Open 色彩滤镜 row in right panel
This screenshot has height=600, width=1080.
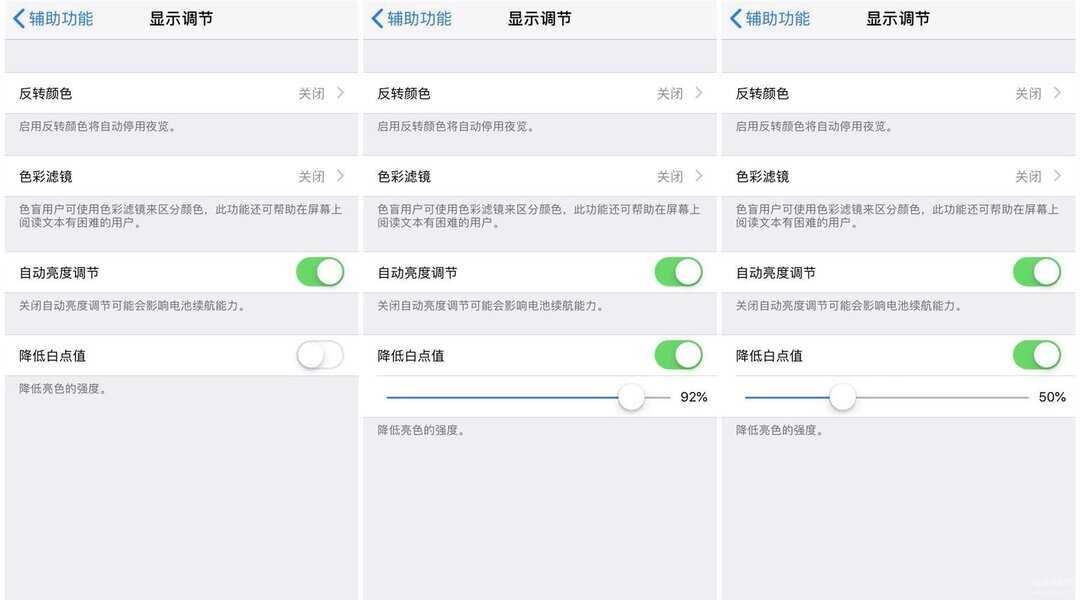click(x=898, y=176)
